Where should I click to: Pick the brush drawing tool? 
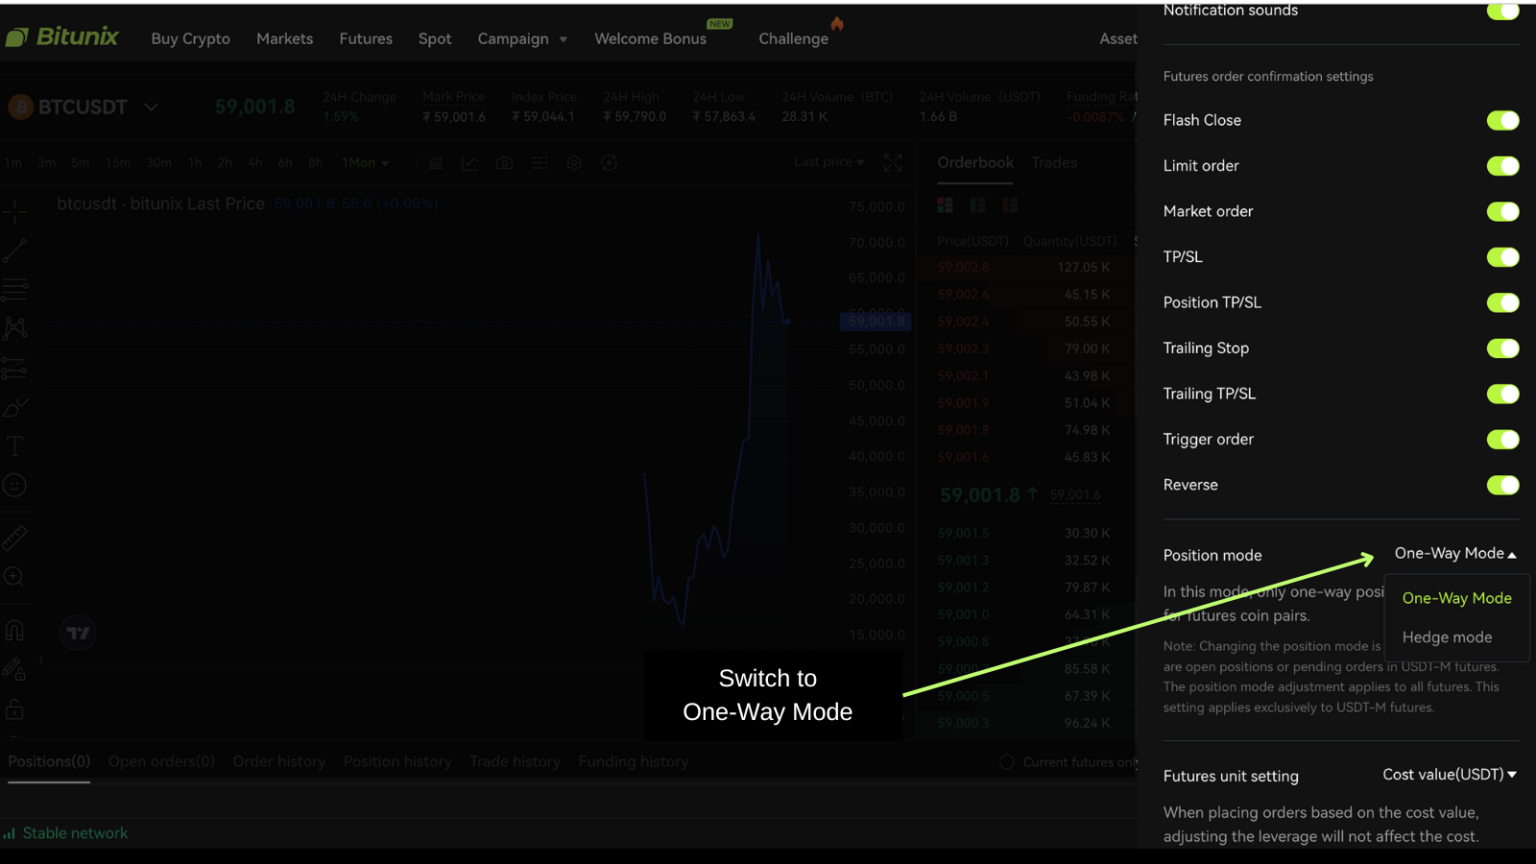pyautogui.click(x=15, y=407)
